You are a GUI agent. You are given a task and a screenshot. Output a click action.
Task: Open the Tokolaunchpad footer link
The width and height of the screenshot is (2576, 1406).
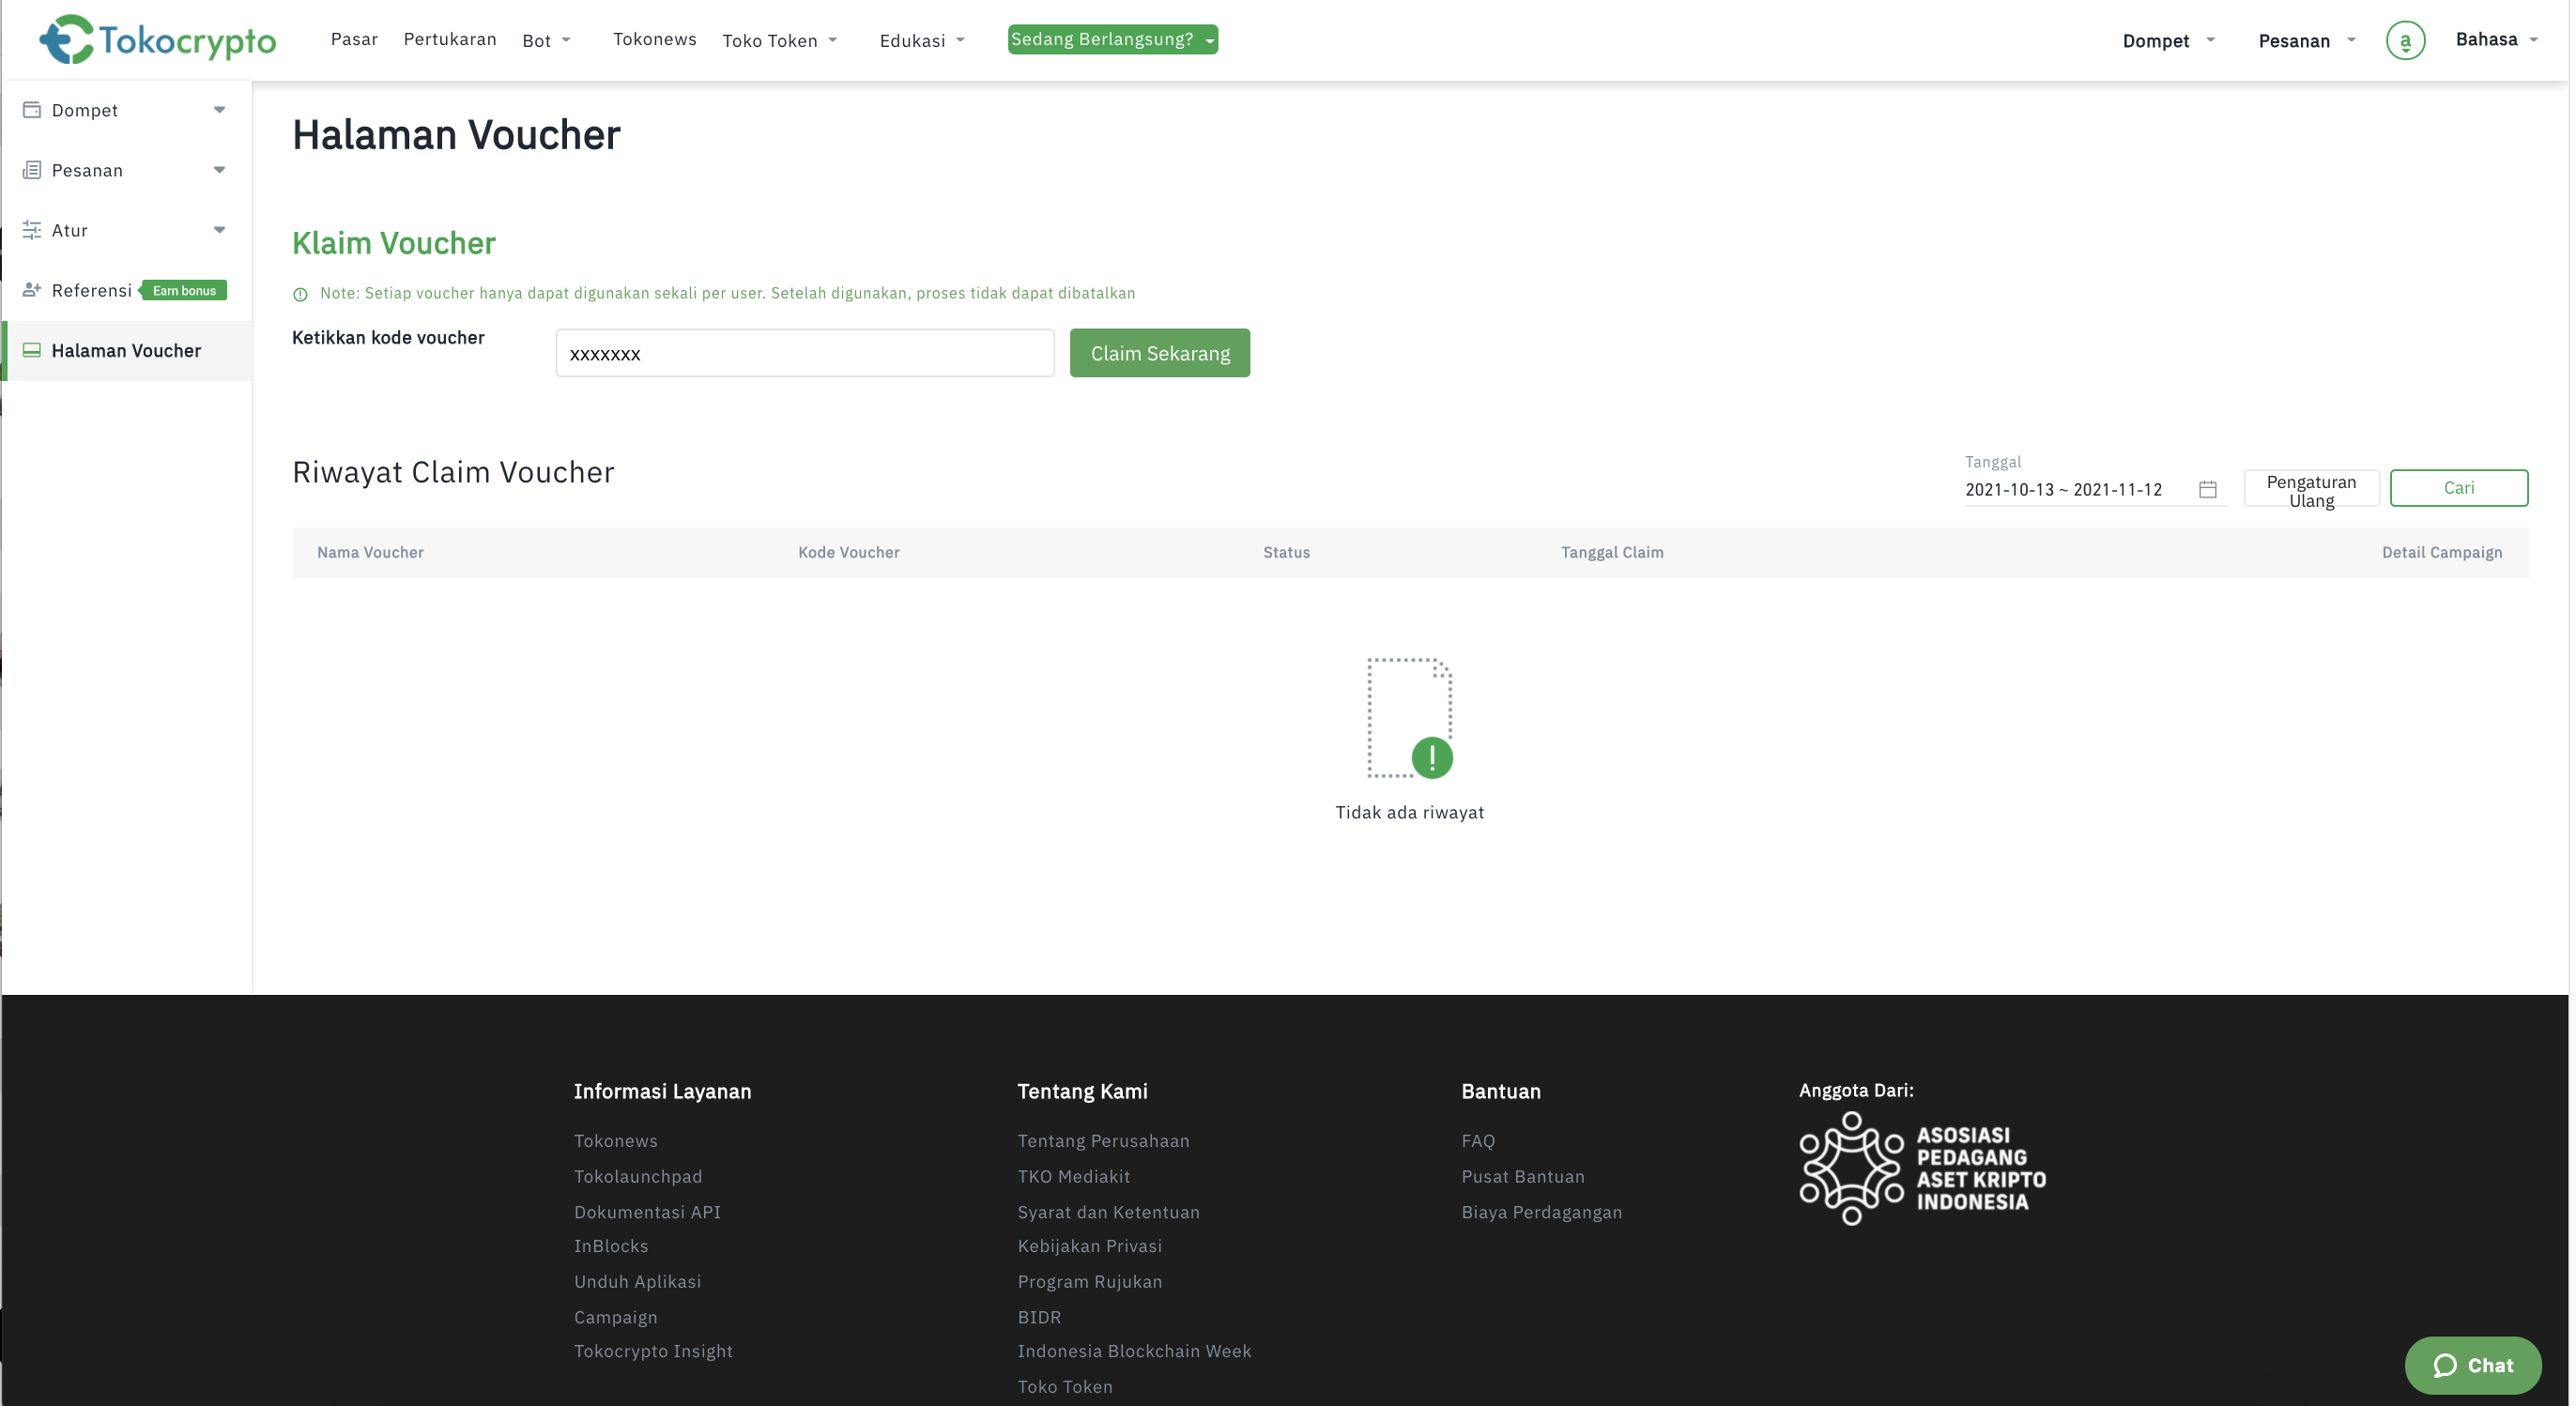click(x=638, y=1176)
